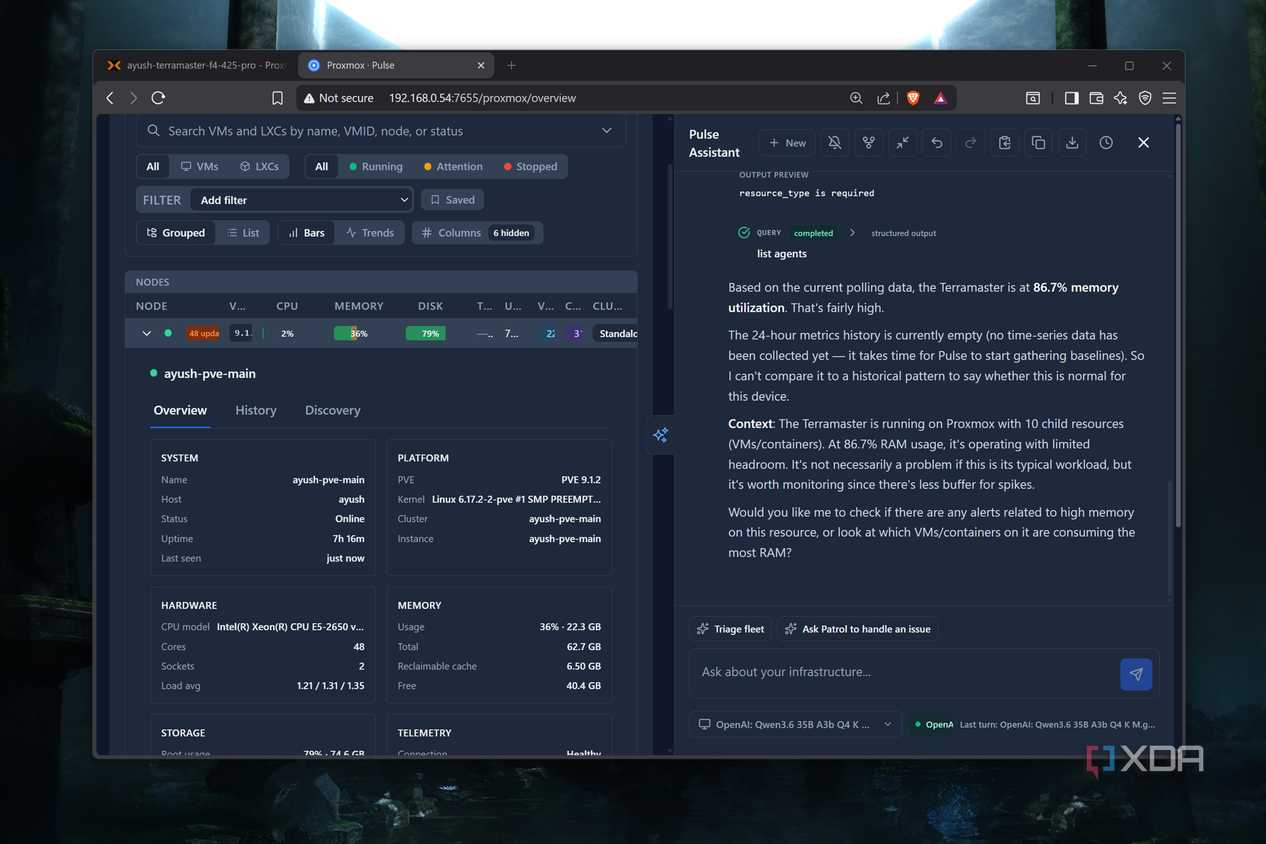Select the LXCs type filter
Image resolution: width=1266 pixels, height=844 pixels.
(259, 166)
